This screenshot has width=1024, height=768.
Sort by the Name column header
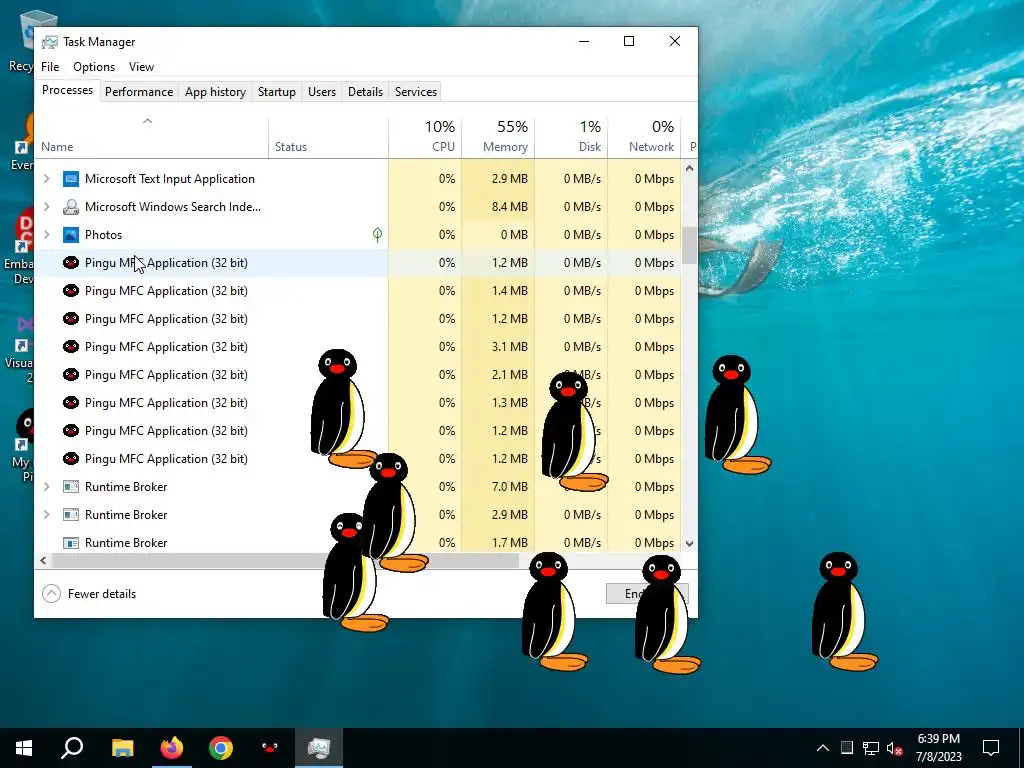click(151, 138)
